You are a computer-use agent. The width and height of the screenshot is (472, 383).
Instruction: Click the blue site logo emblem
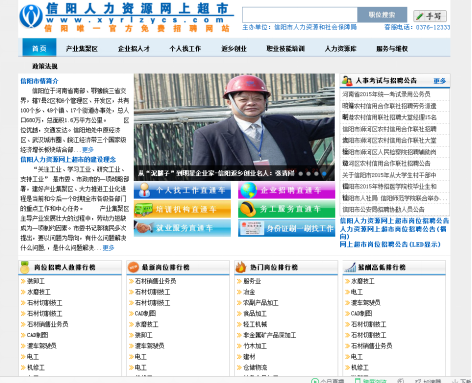[31, 16]
